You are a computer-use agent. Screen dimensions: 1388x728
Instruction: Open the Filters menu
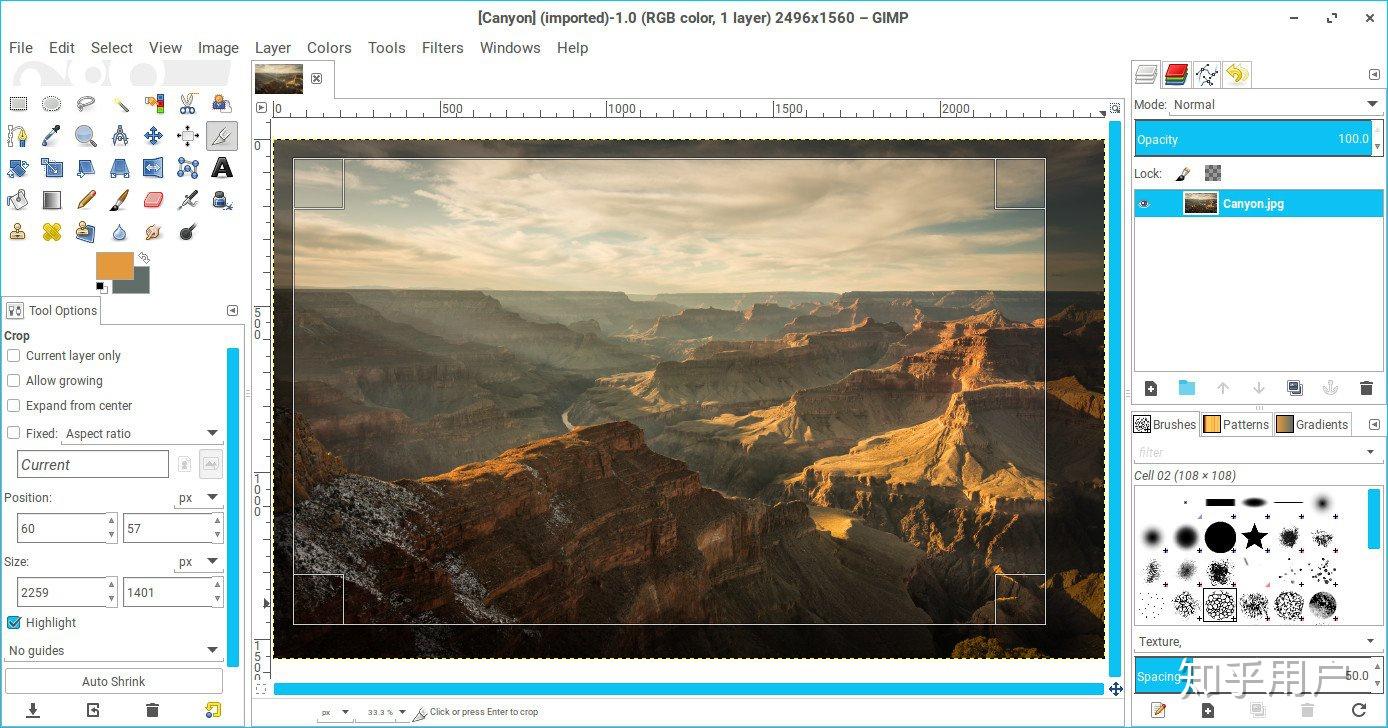(442, 47)
